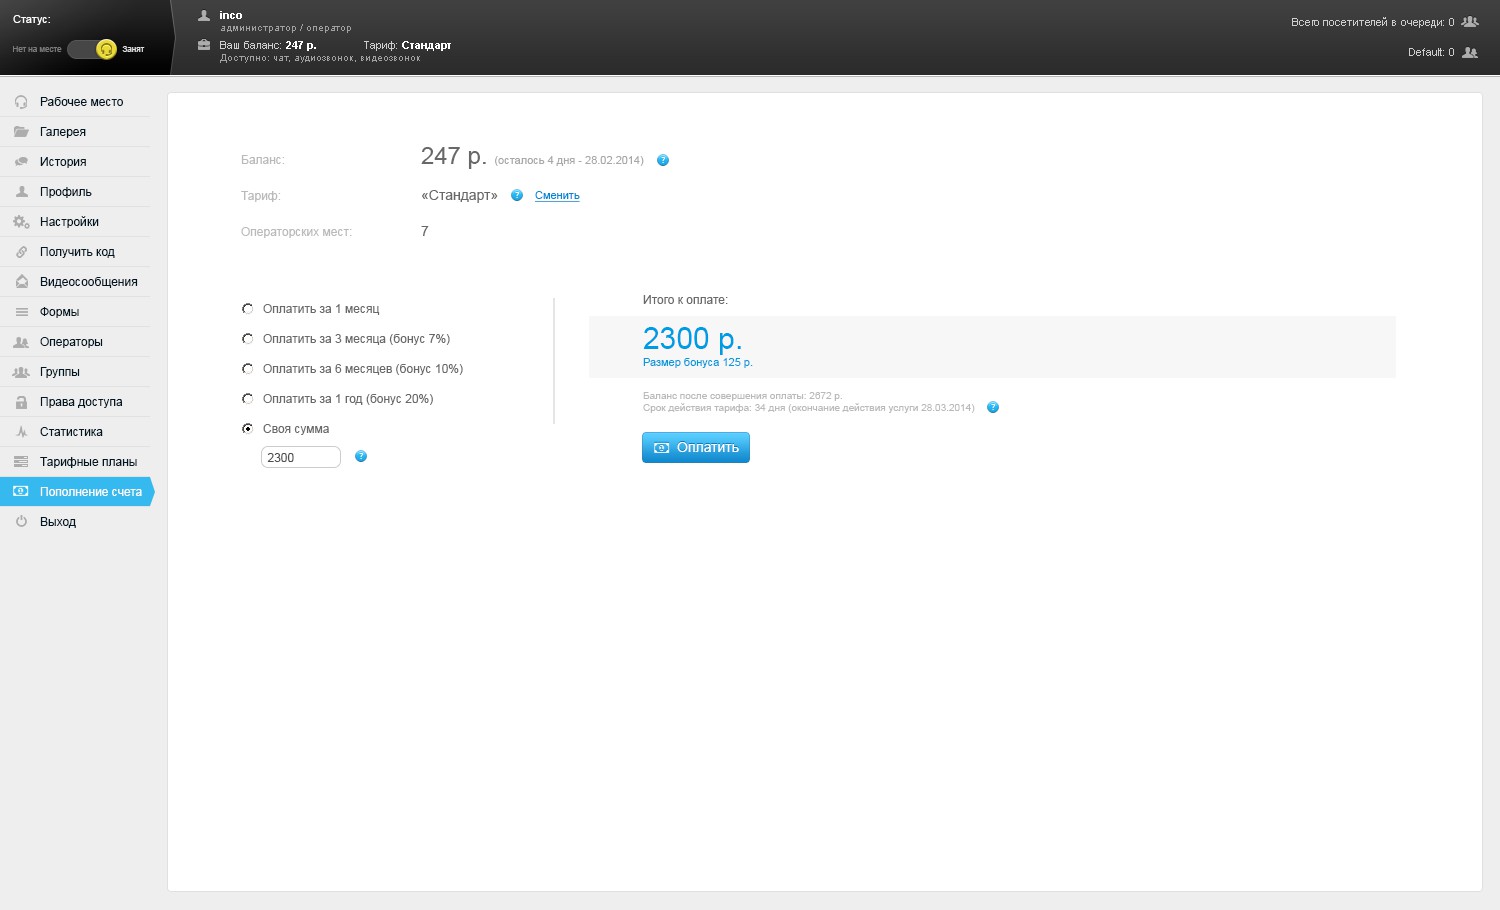
Task: Click the help icon beside tariff expiry text
Action: point(993,407)
